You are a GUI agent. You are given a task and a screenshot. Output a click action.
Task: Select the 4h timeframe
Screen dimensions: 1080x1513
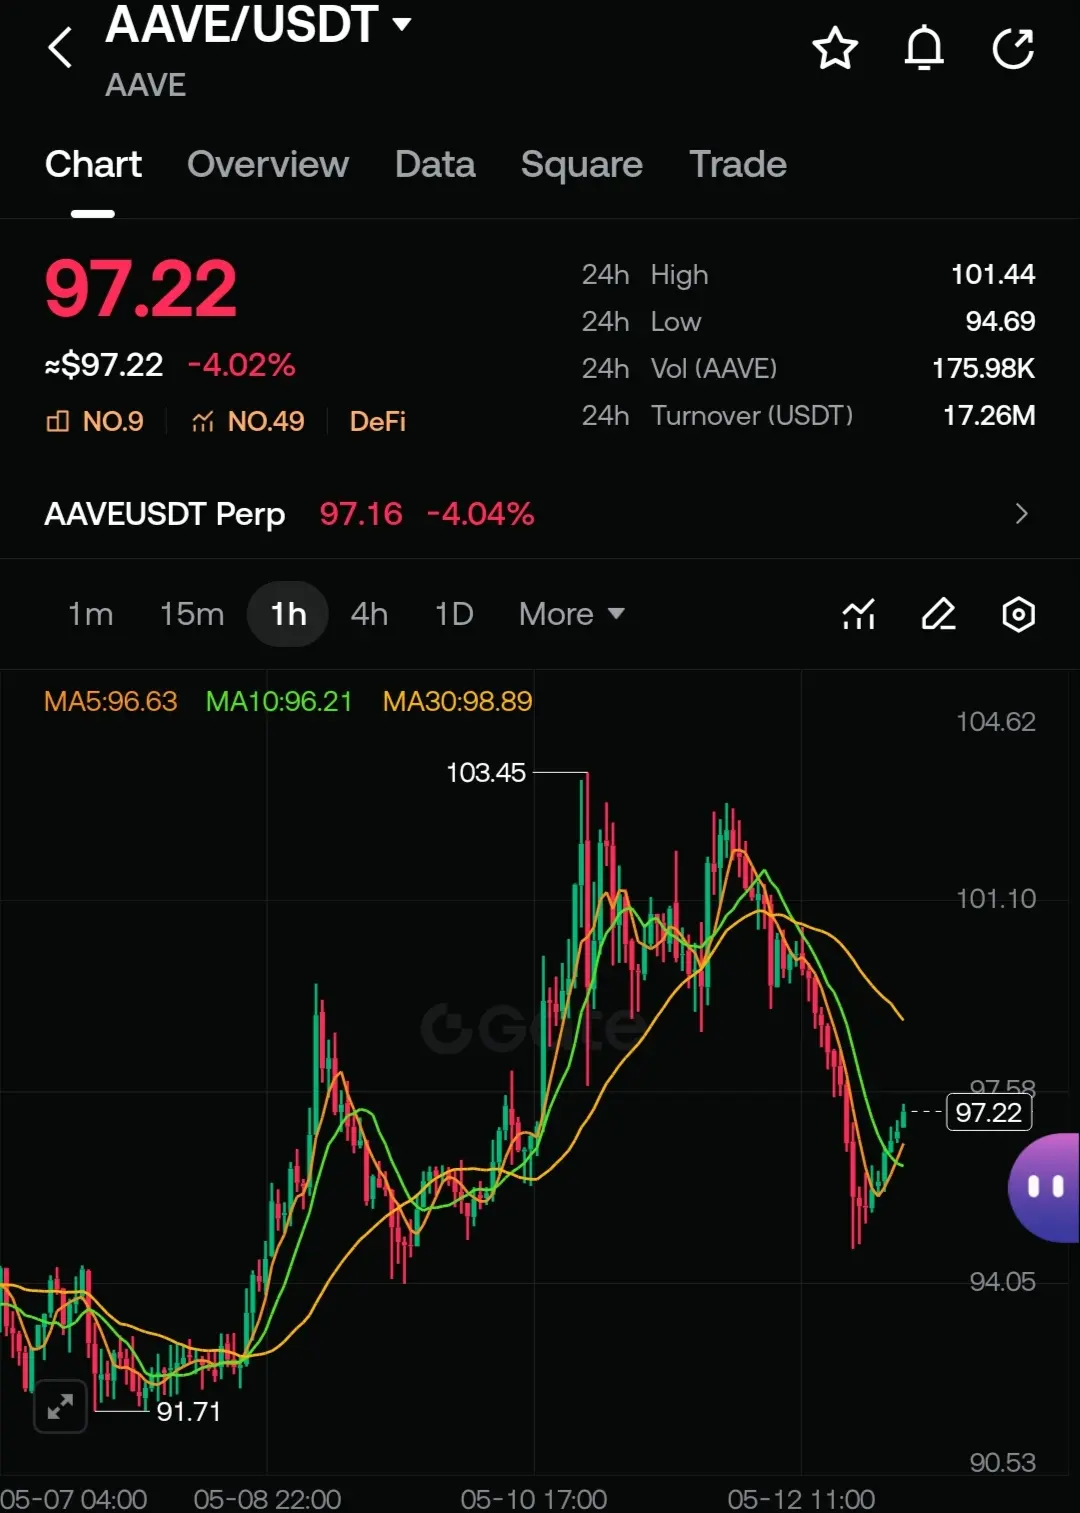pos(369,614)
